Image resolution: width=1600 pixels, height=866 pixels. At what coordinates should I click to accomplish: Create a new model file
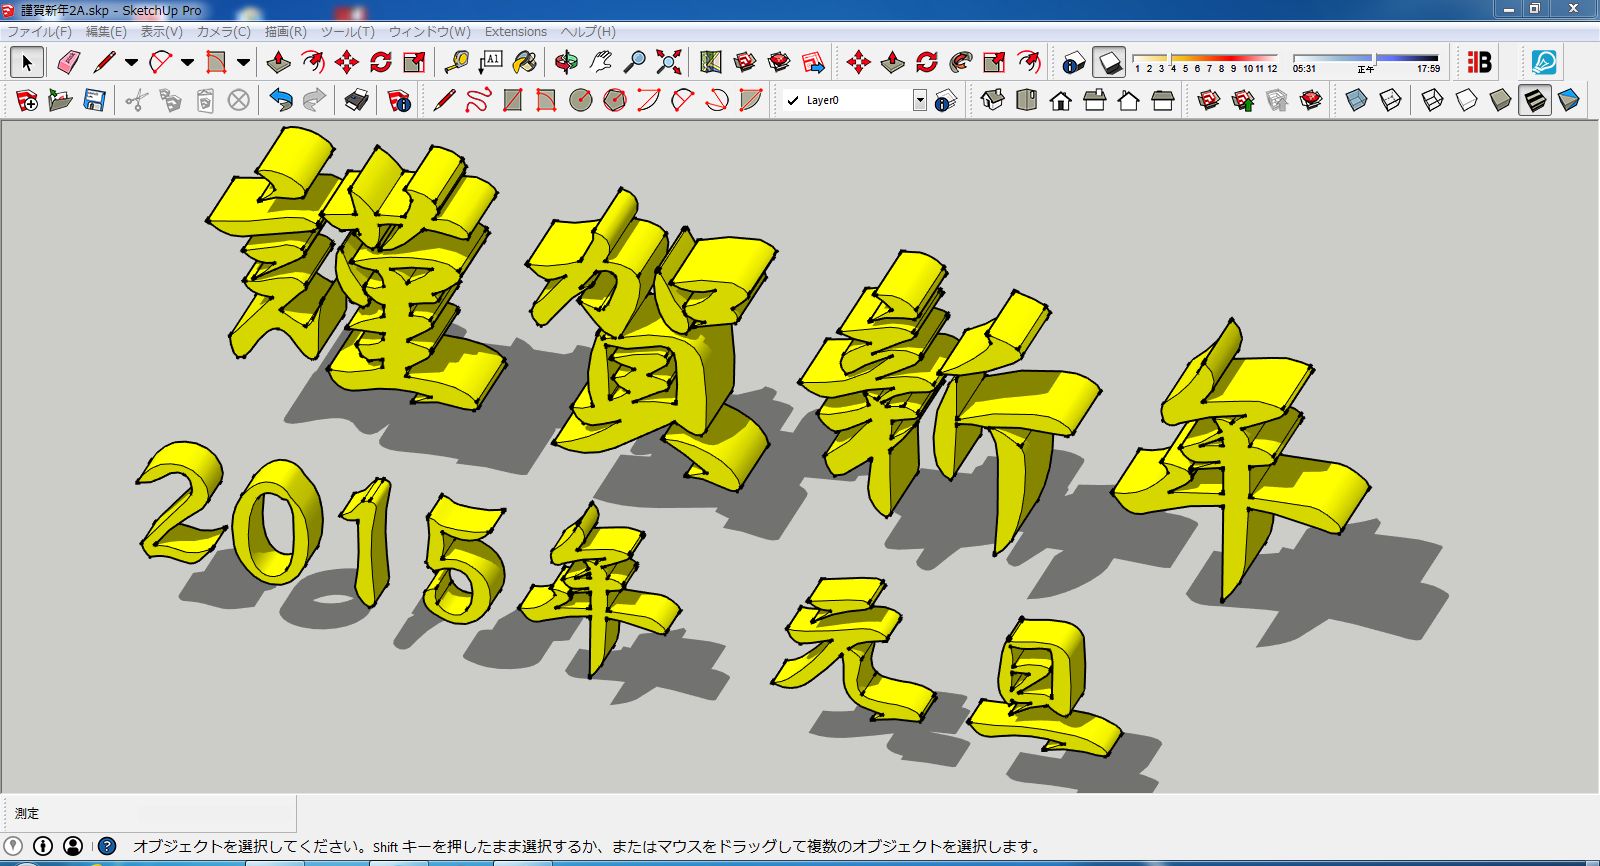(x=27, y=100)
